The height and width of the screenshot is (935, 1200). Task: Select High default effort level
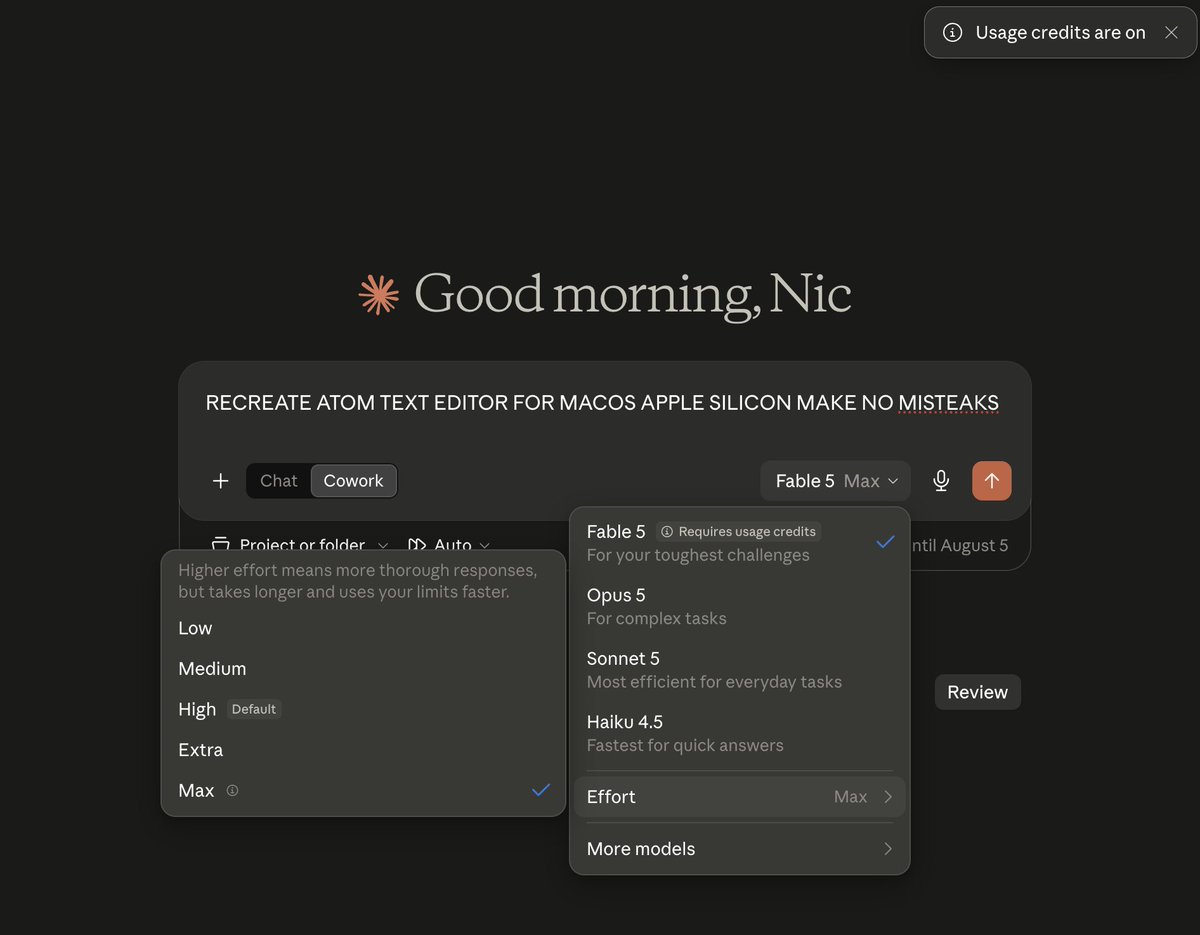(363, 709)
